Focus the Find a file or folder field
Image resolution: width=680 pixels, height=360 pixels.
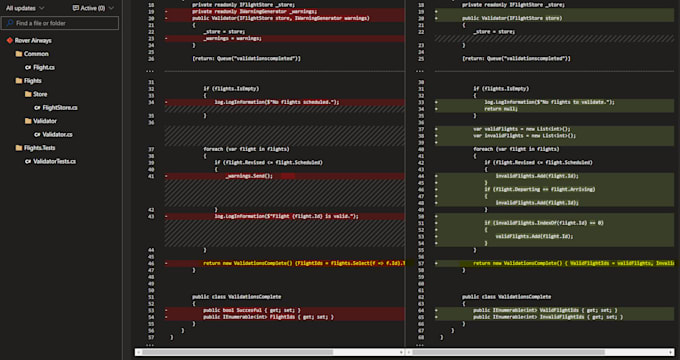tap(60, 23)
